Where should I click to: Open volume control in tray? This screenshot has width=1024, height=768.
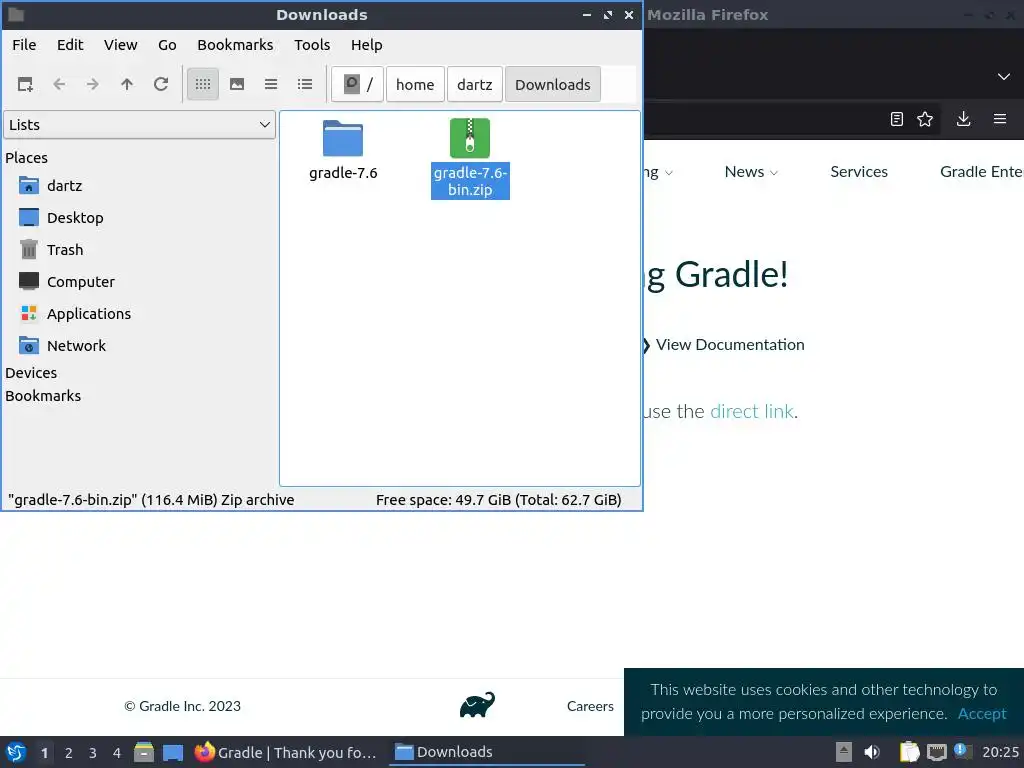[872, 752]
